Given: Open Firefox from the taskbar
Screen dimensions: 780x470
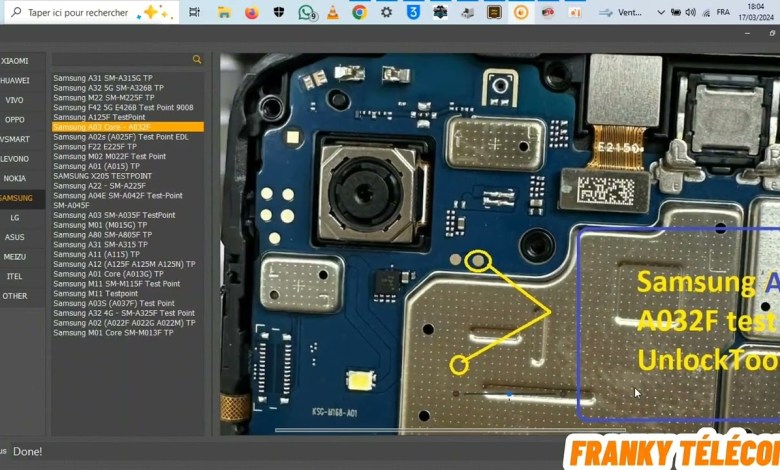Looking at the screenshot, I should [251, 12].
